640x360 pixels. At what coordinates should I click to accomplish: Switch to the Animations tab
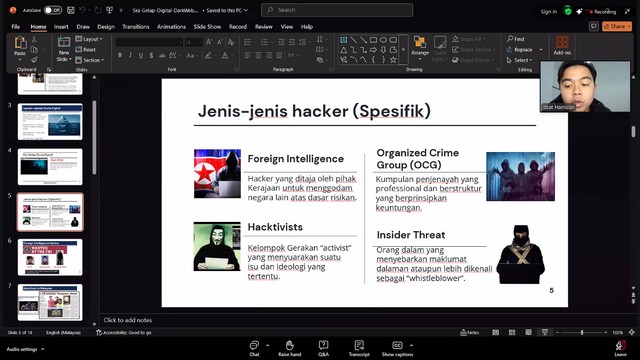point(171,27)
